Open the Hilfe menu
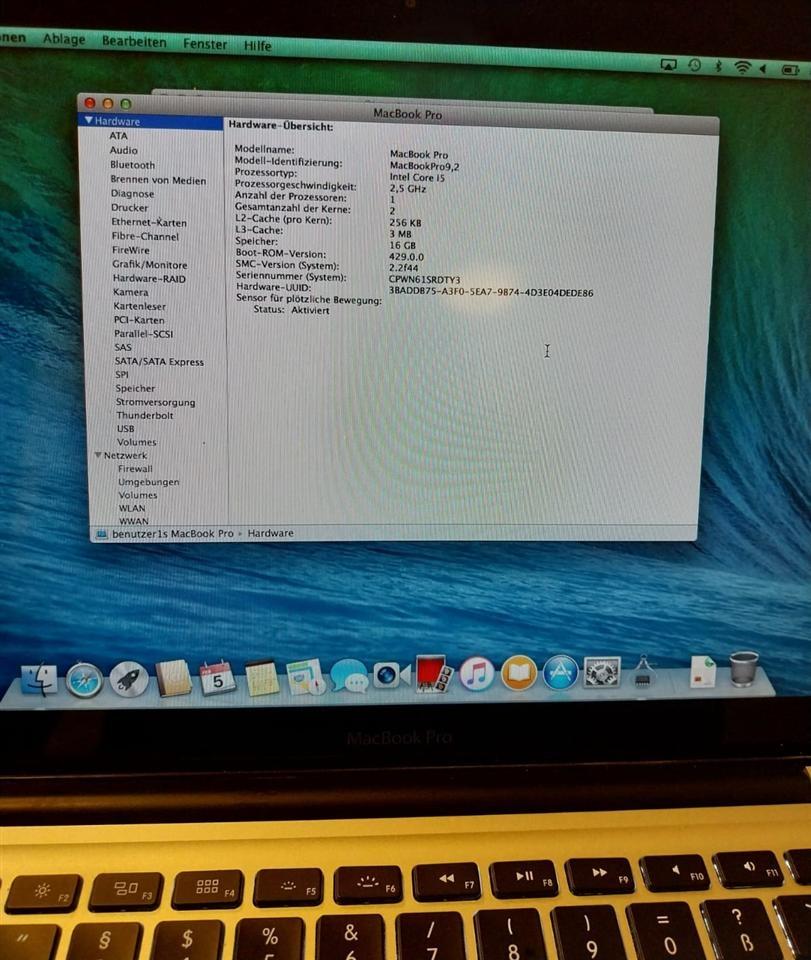The image size is (811, 960). coord(257,46)
